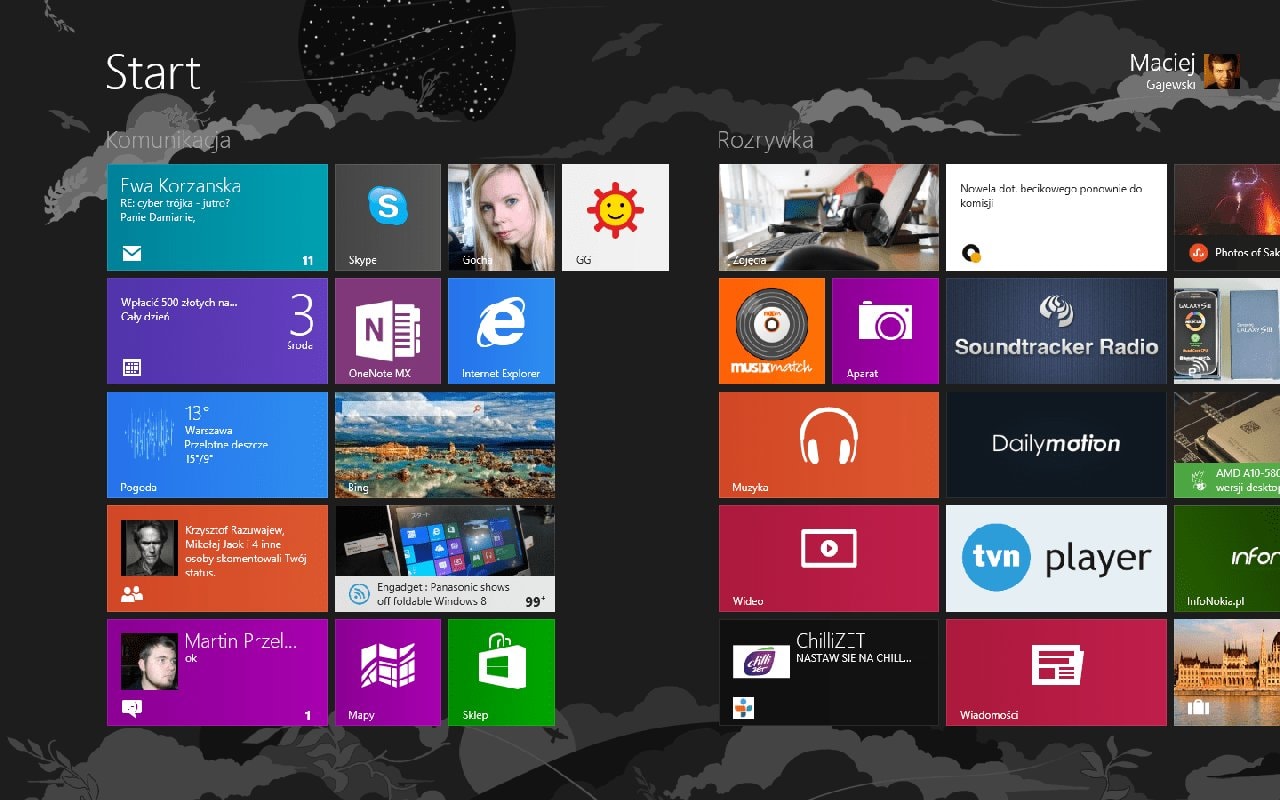Click the 99+ Engadget unread counter

click(x=535, y=602)
